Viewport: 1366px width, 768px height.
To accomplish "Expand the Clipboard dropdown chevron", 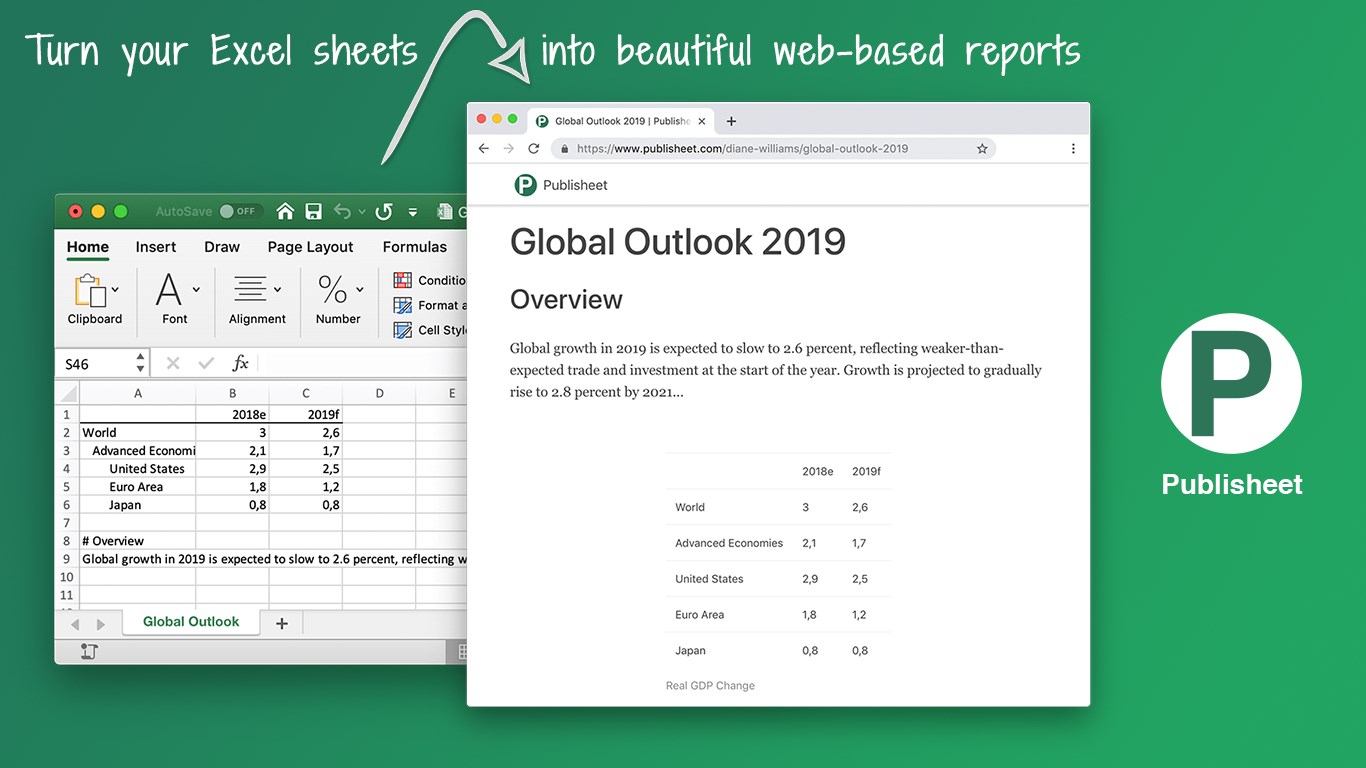I will pos(115,290).
